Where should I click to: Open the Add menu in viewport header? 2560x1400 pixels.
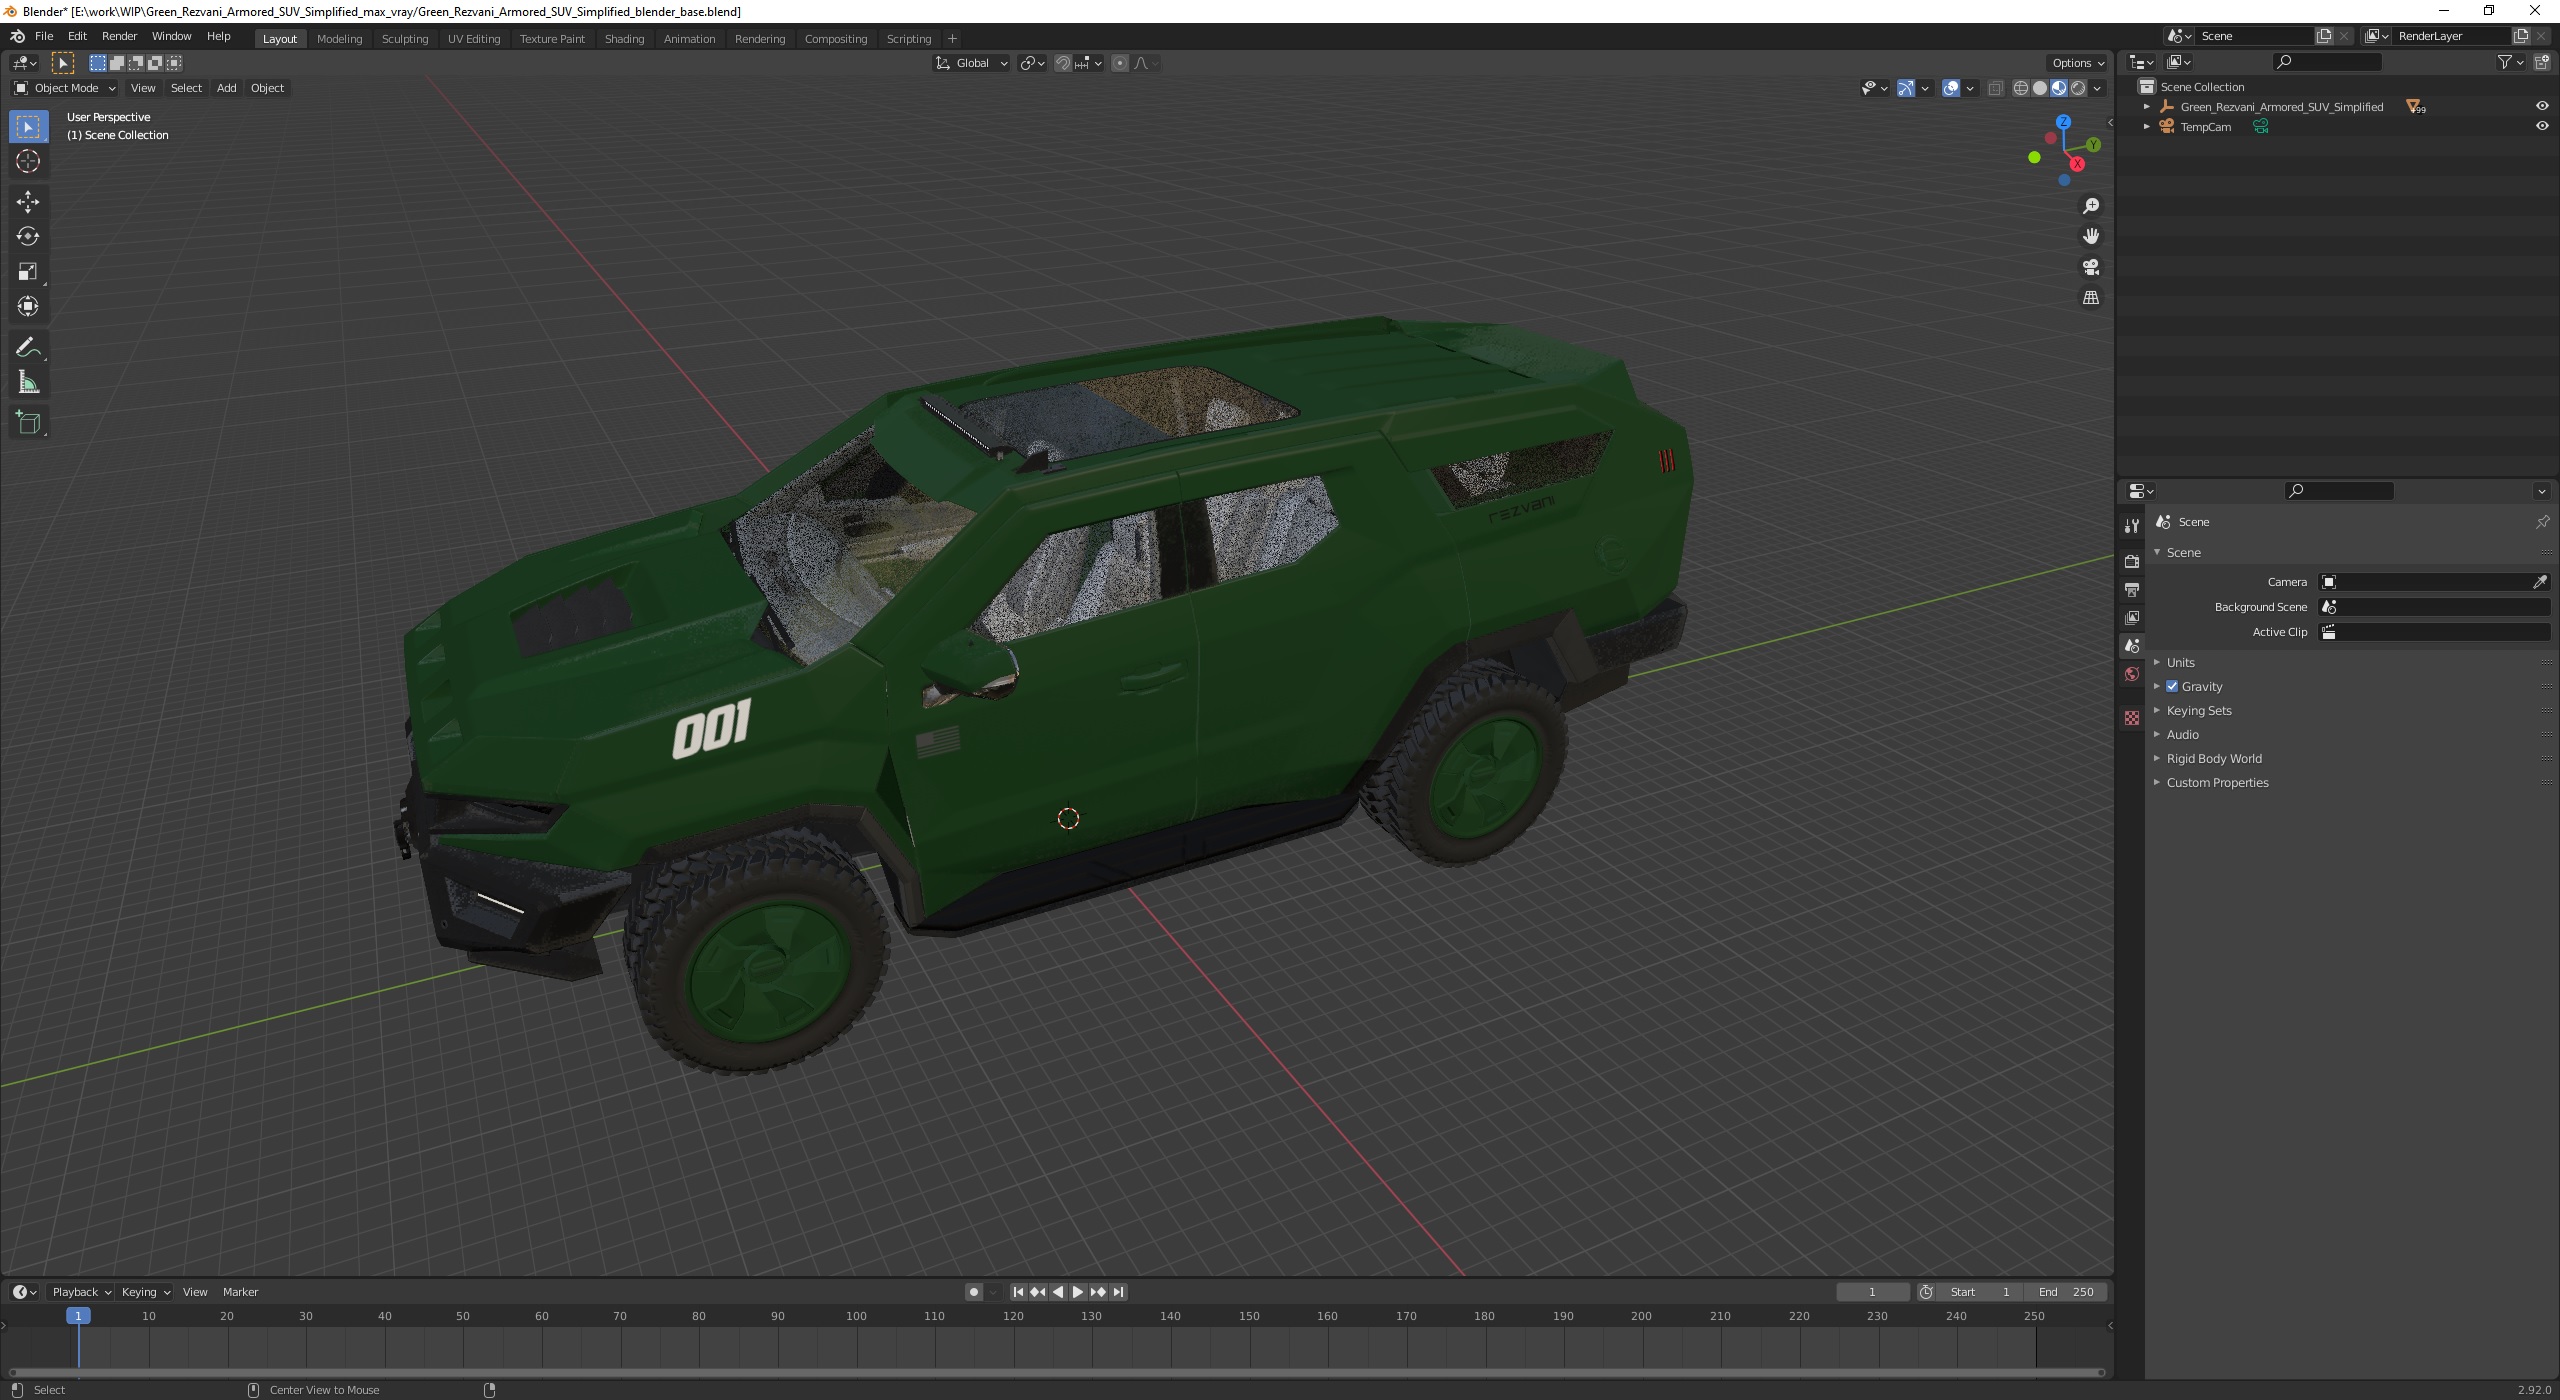tap(227, 88)
